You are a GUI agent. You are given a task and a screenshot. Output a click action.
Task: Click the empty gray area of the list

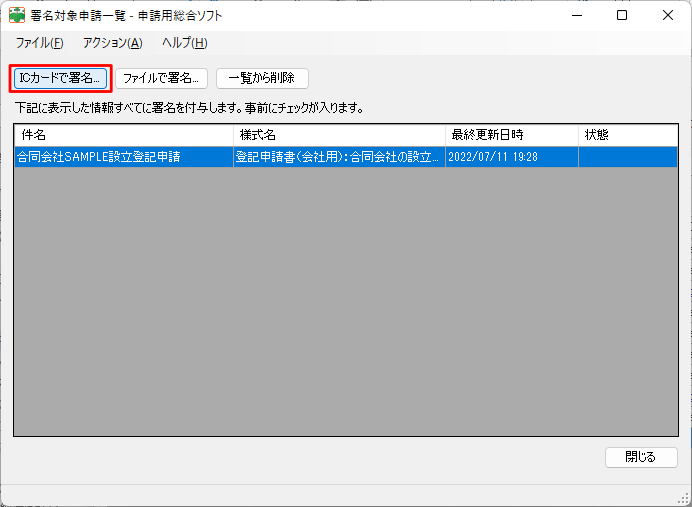point(345,300)
